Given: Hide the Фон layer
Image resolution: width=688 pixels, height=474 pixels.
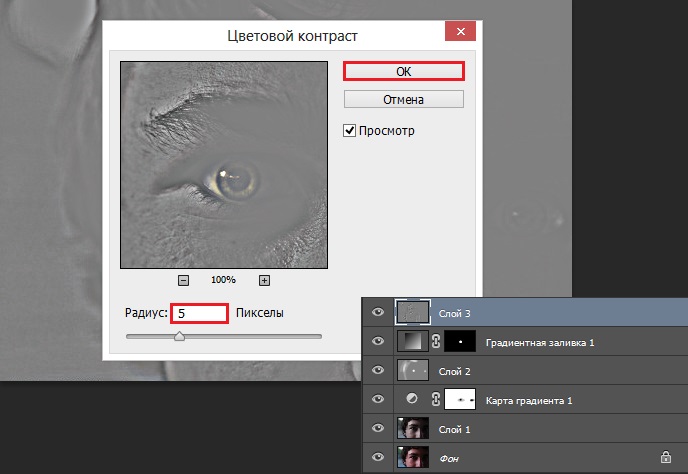Looking at the screenshot, I should [x=378, y=457].
